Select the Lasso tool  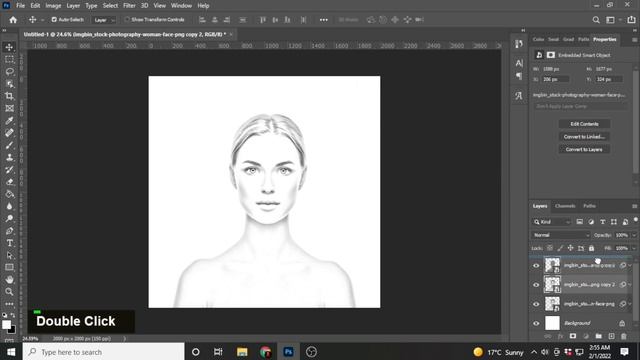pos(9,72)
